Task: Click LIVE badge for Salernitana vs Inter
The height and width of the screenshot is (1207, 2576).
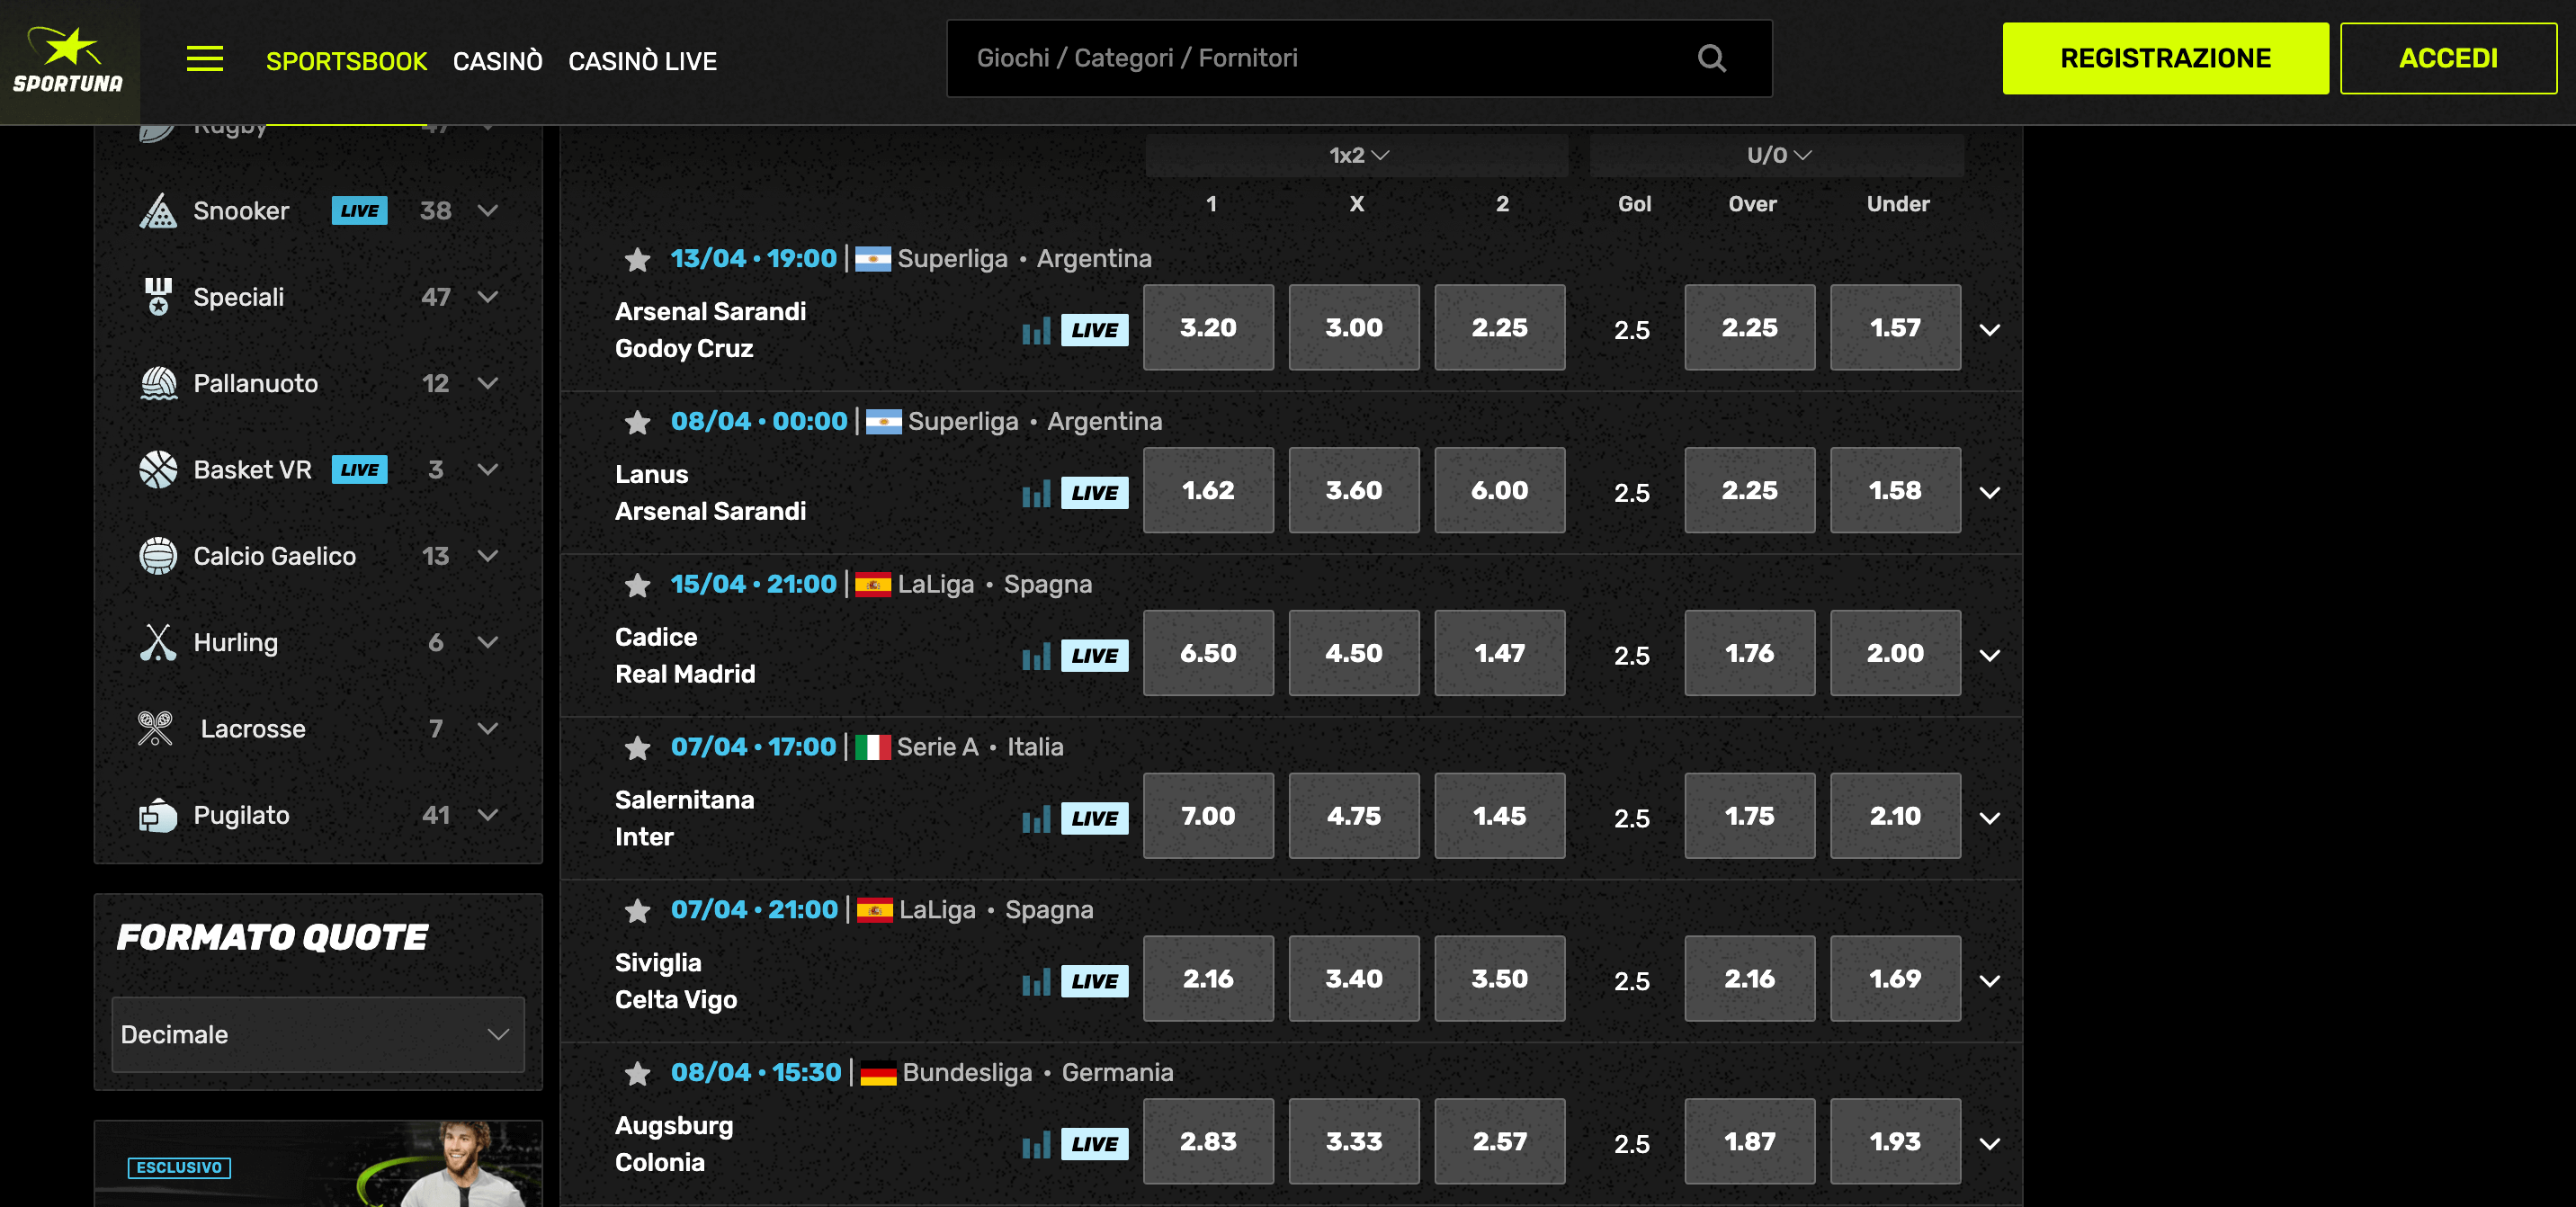Action: (x=1094, y=819)
